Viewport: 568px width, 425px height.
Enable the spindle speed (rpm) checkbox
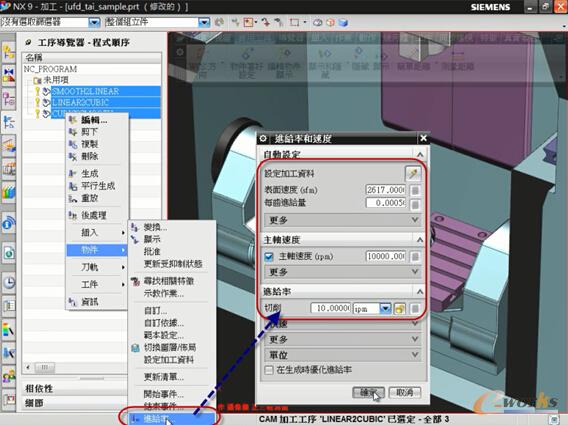coord(268,257)
